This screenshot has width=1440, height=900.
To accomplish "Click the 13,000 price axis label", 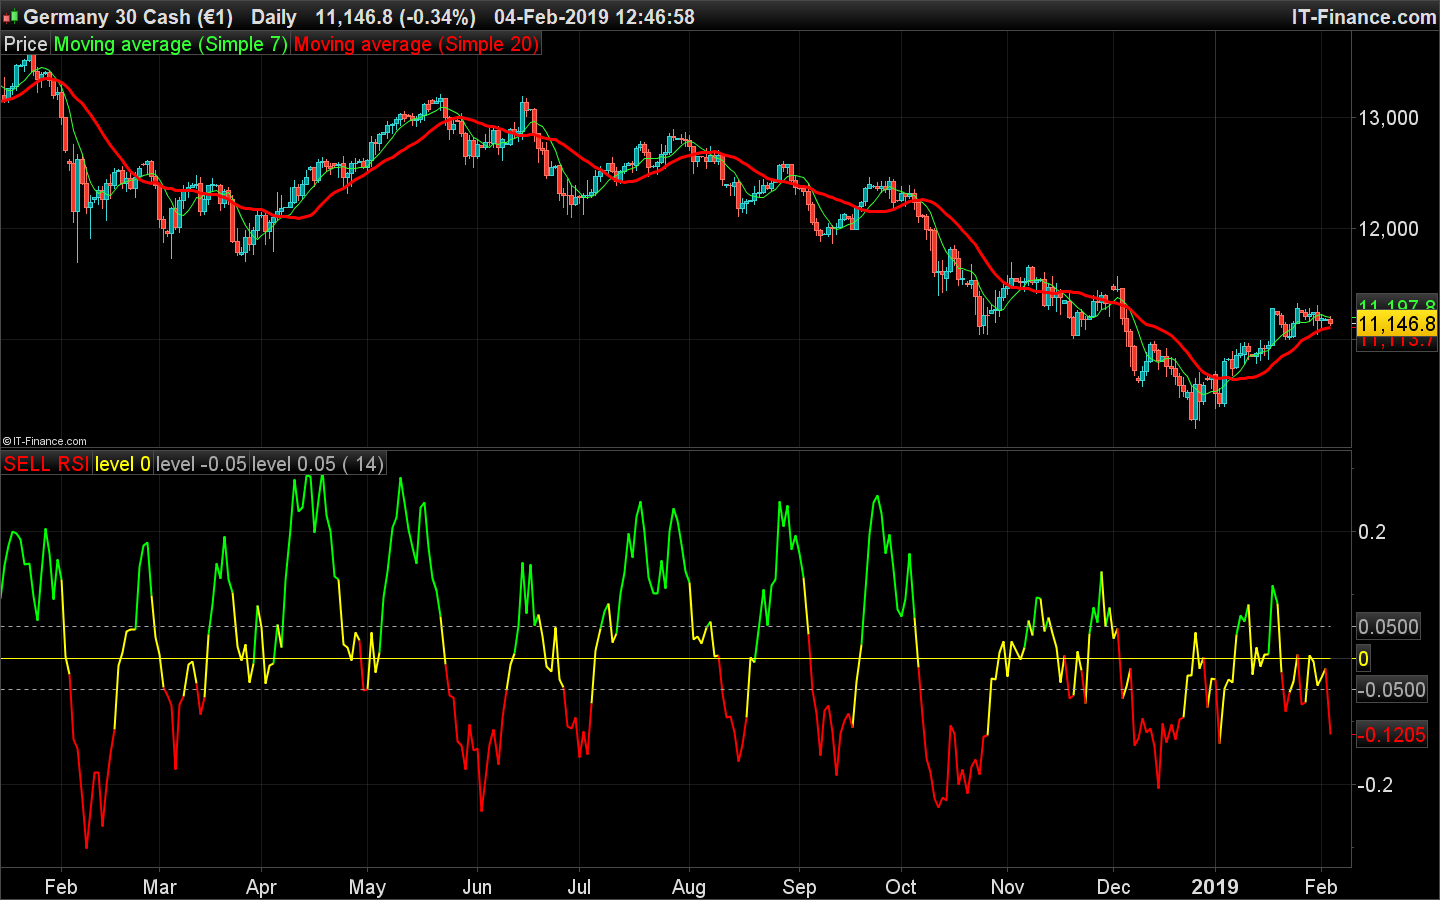I will (x=1388, y=118).
